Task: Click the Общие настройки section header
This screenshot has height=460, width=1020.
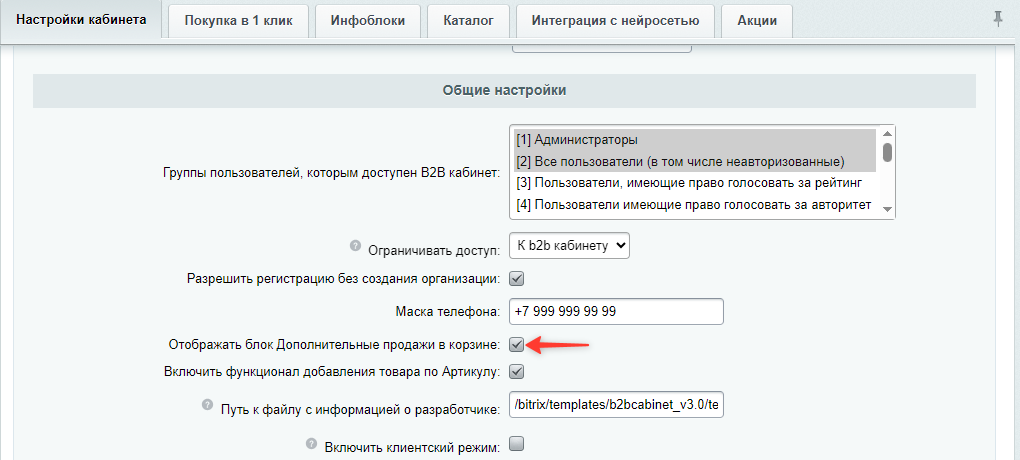Action: pyautogui.click(x=504, y=90)
